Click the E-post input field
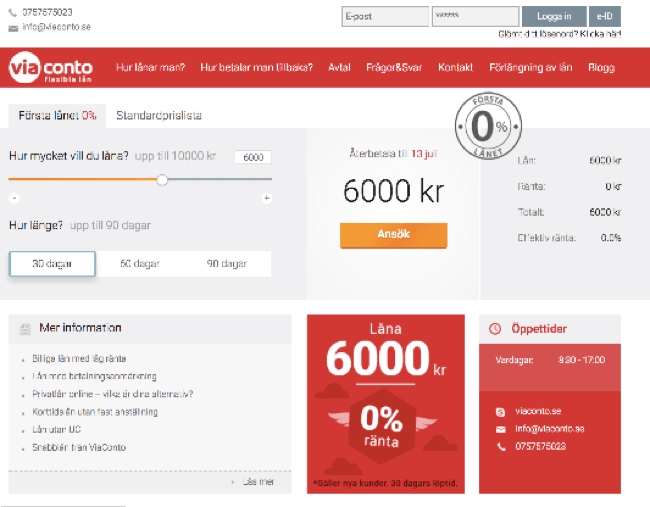This screenshot has width=650, height=507. [385, 17]
